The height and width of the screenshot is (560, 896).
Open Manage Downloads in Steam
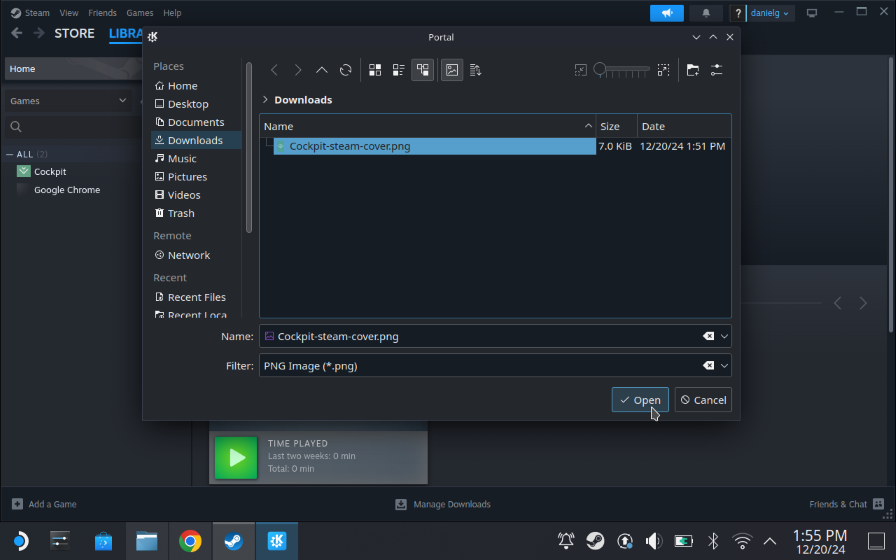pos(443,504)
